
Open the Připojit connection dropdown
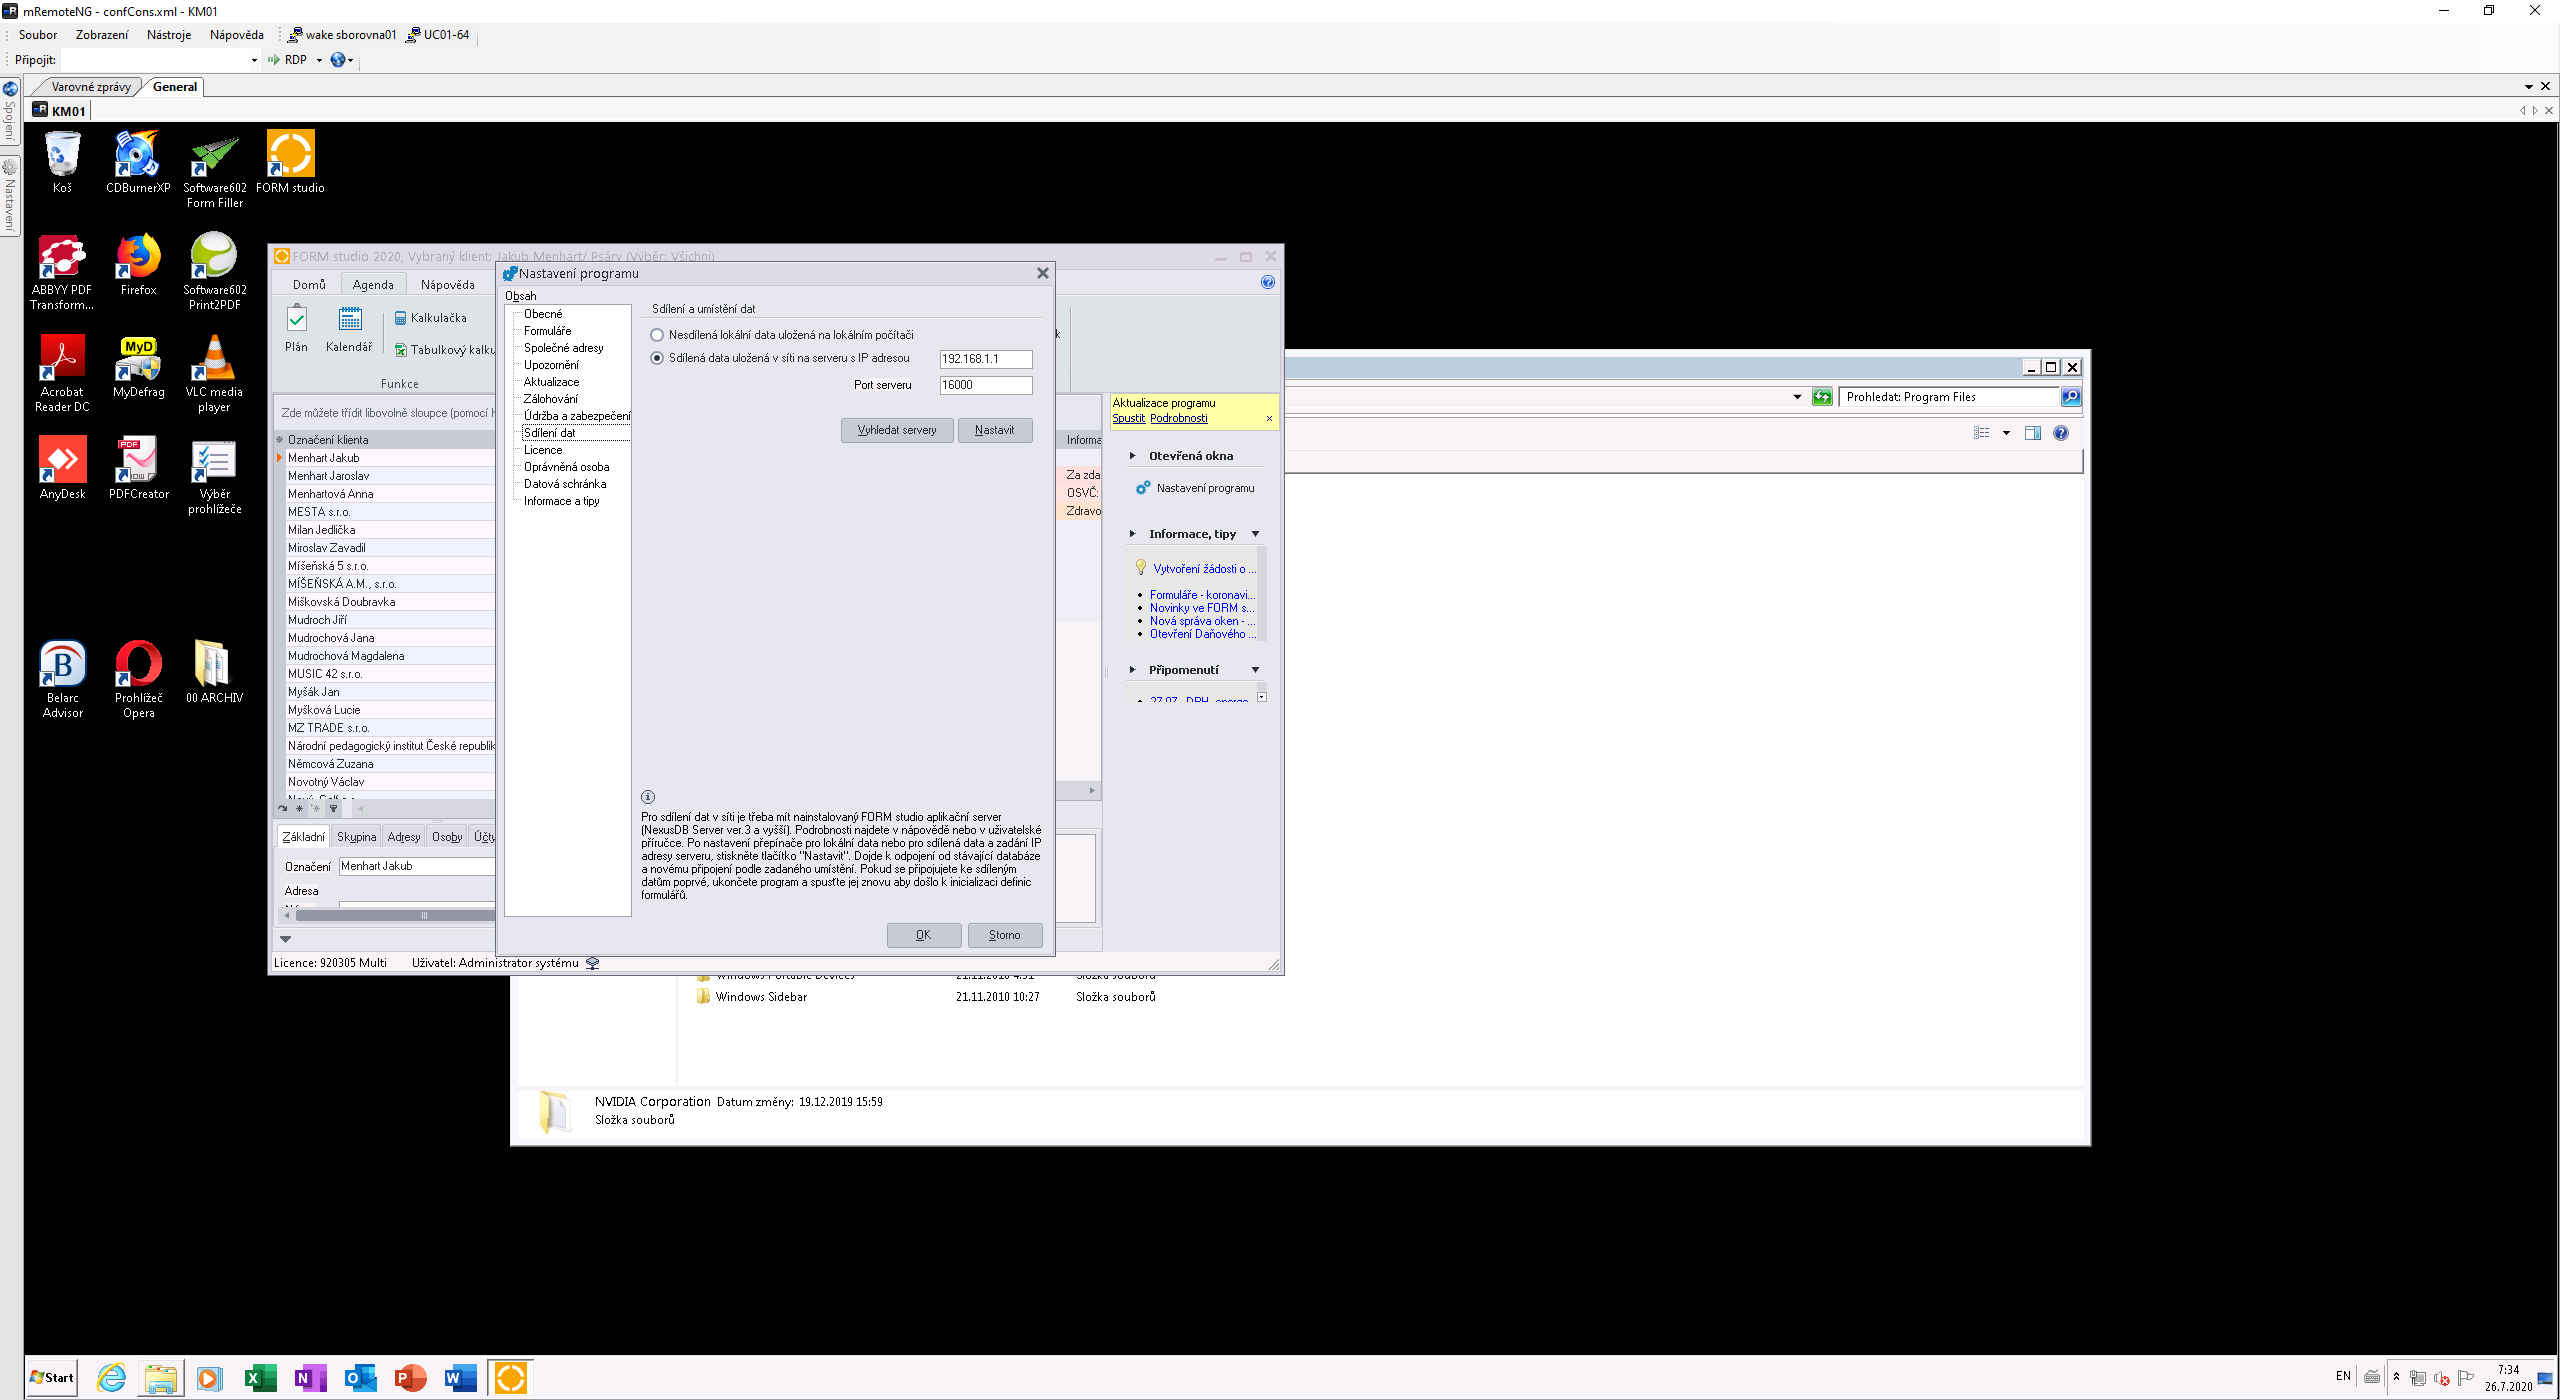point(254,60)
